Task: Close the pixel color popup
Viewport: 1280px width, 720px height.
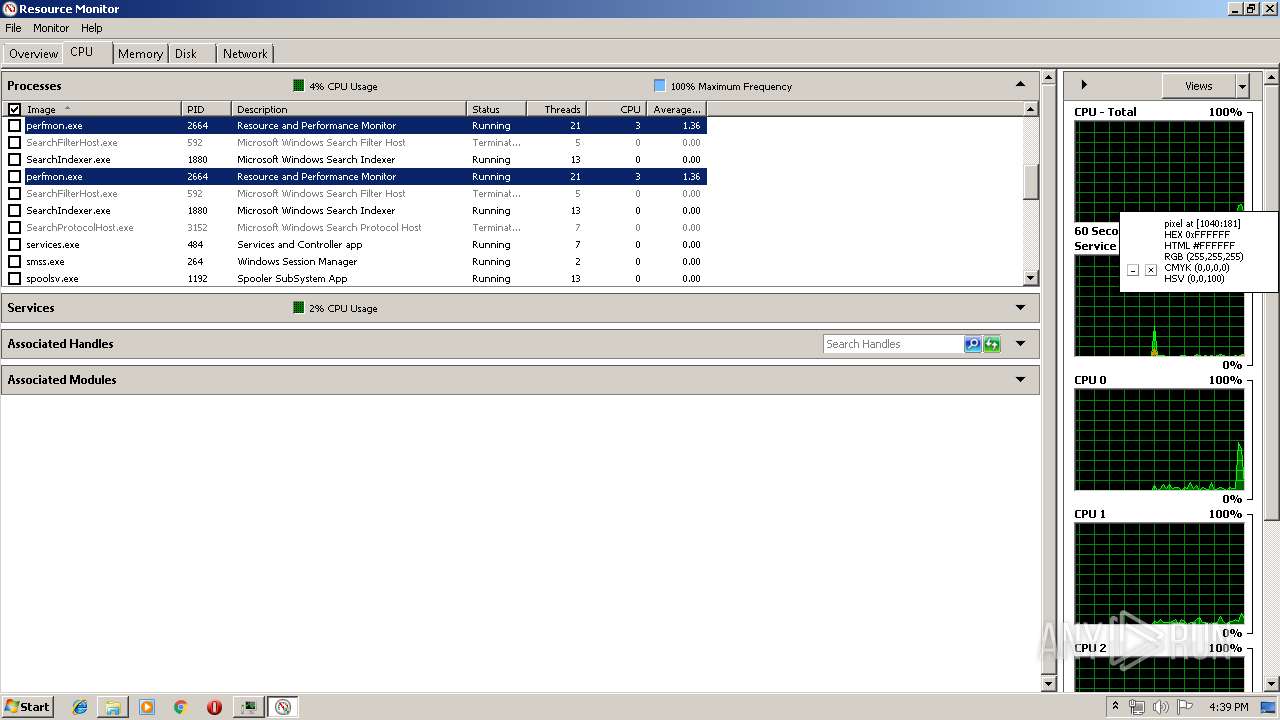Action: point(1151,270)
